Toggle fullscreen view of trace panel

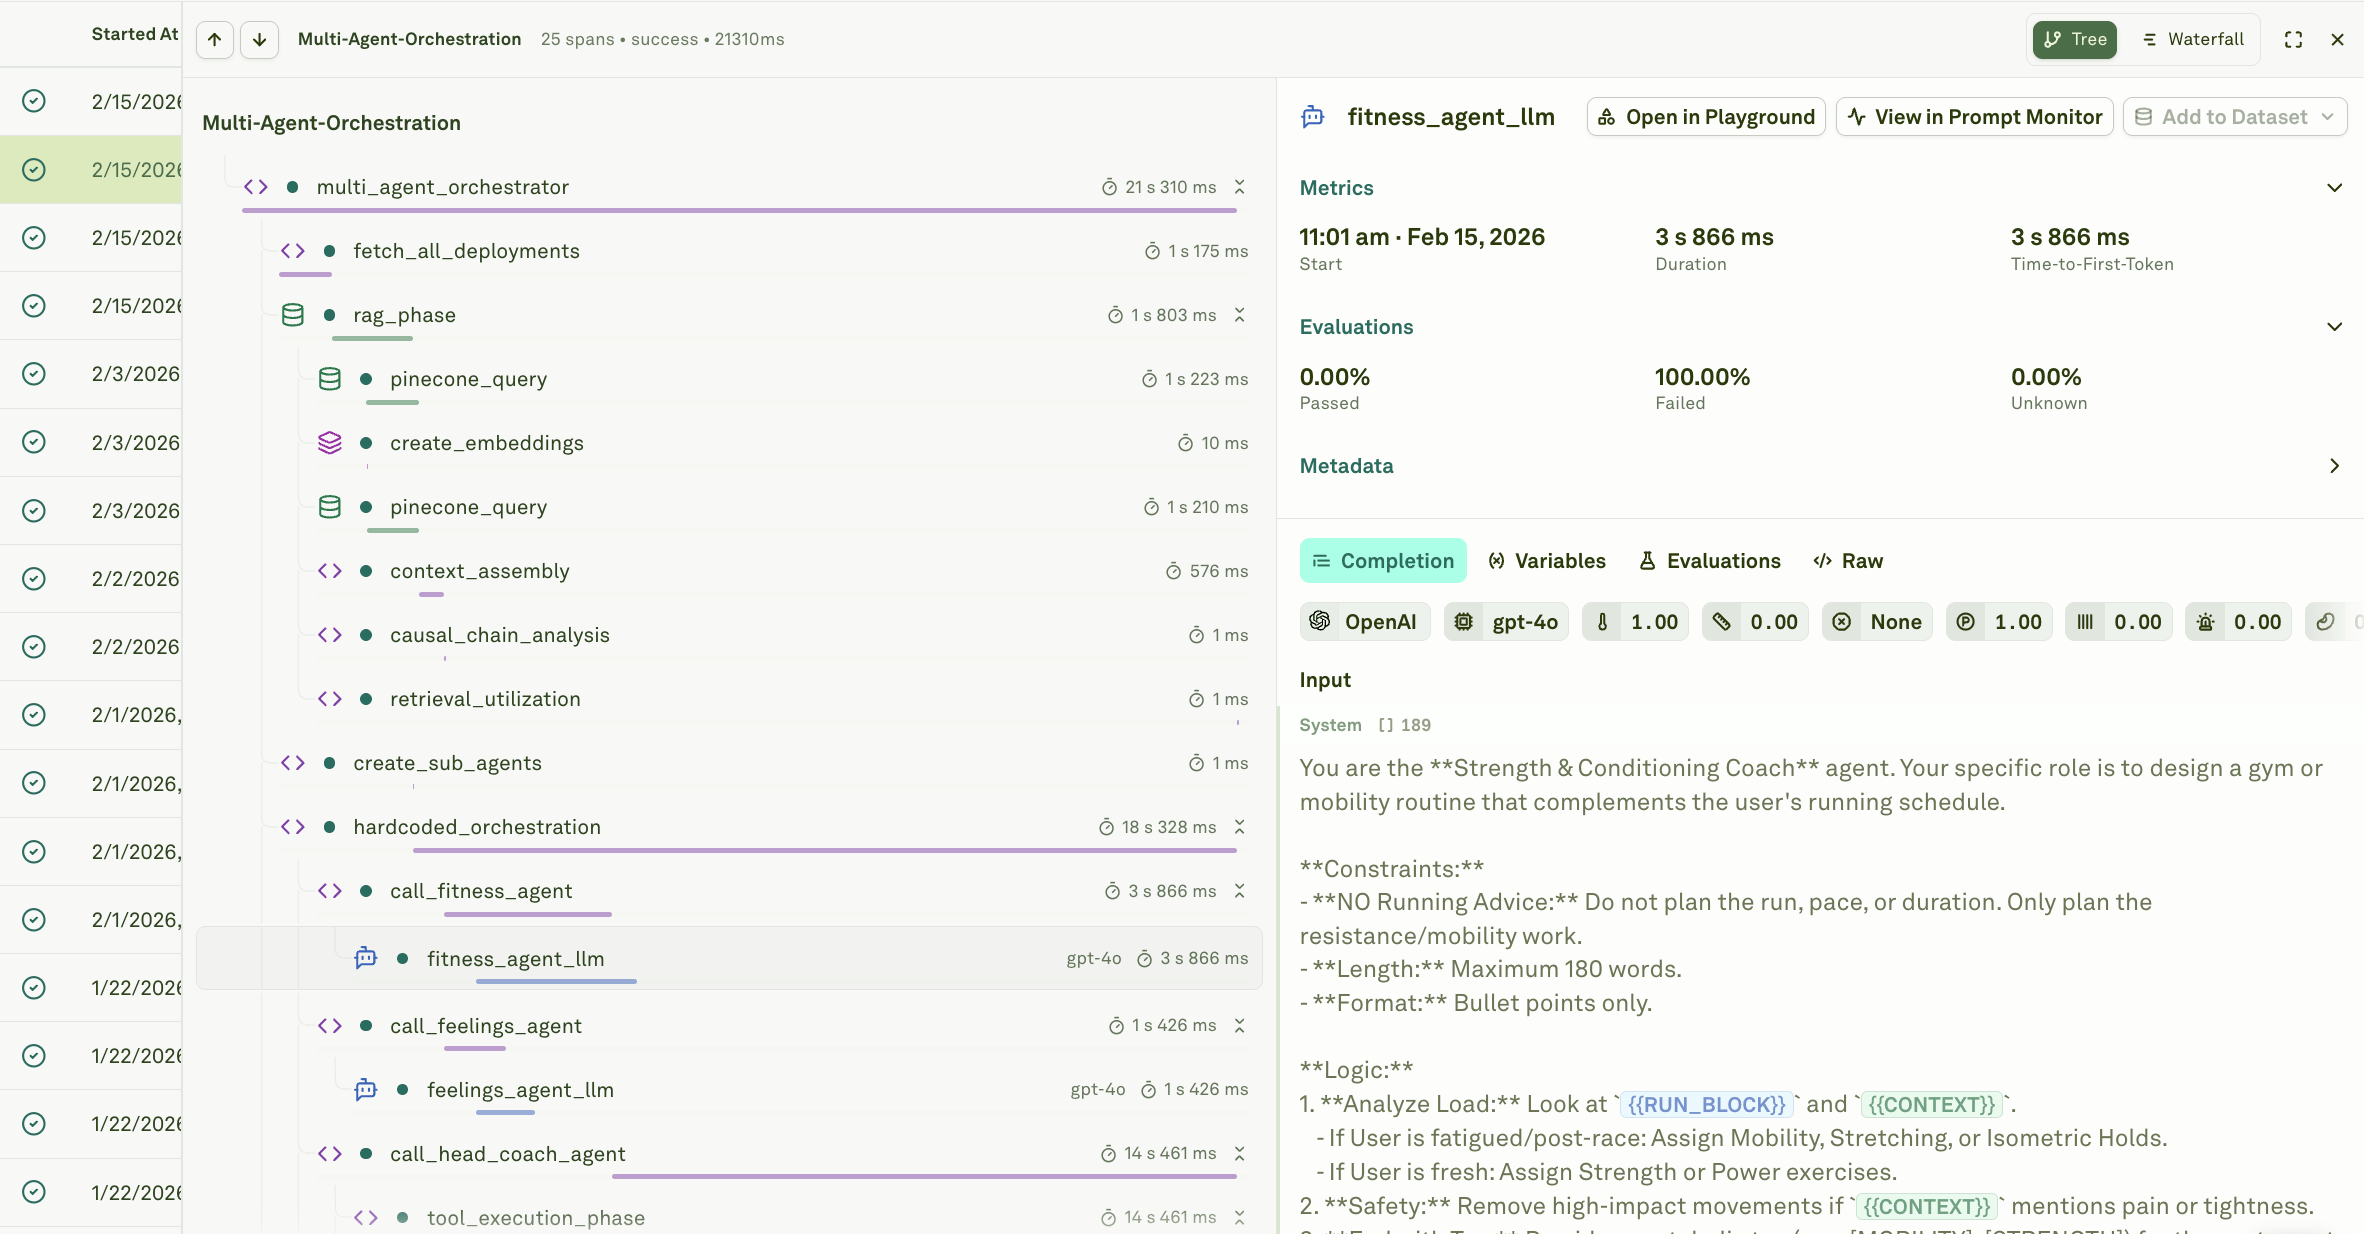click(x=2293, y=39)
